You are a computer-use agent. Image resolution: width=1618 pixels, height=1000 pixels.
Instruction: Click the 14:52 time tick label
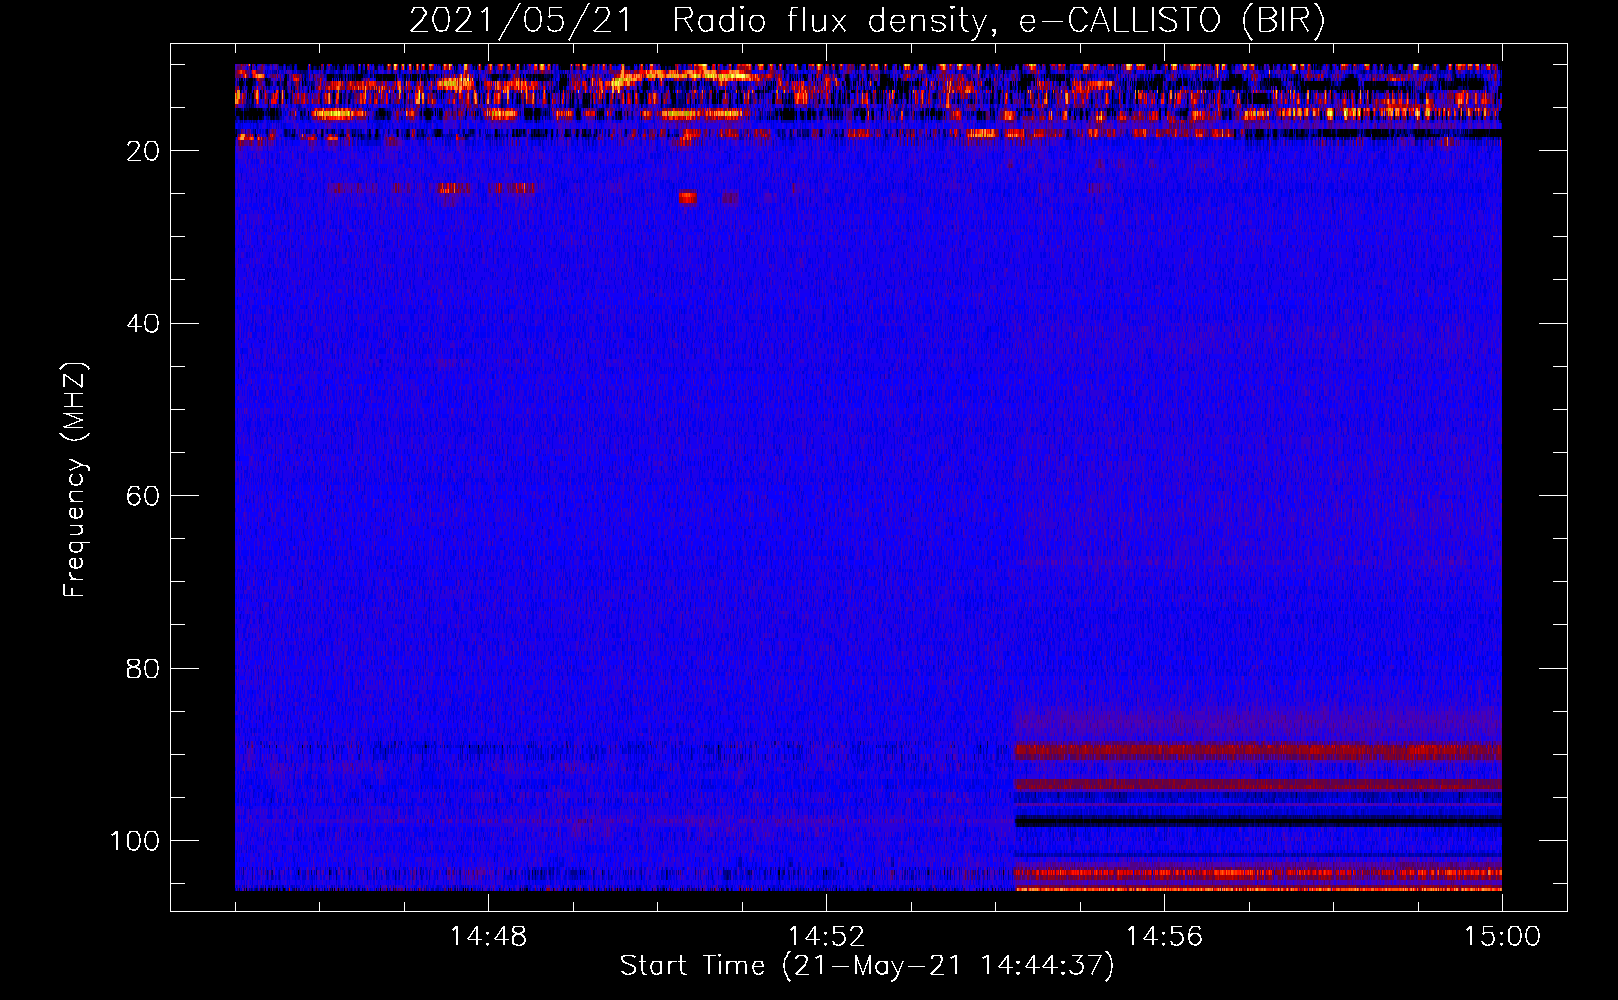pos(826,937)
